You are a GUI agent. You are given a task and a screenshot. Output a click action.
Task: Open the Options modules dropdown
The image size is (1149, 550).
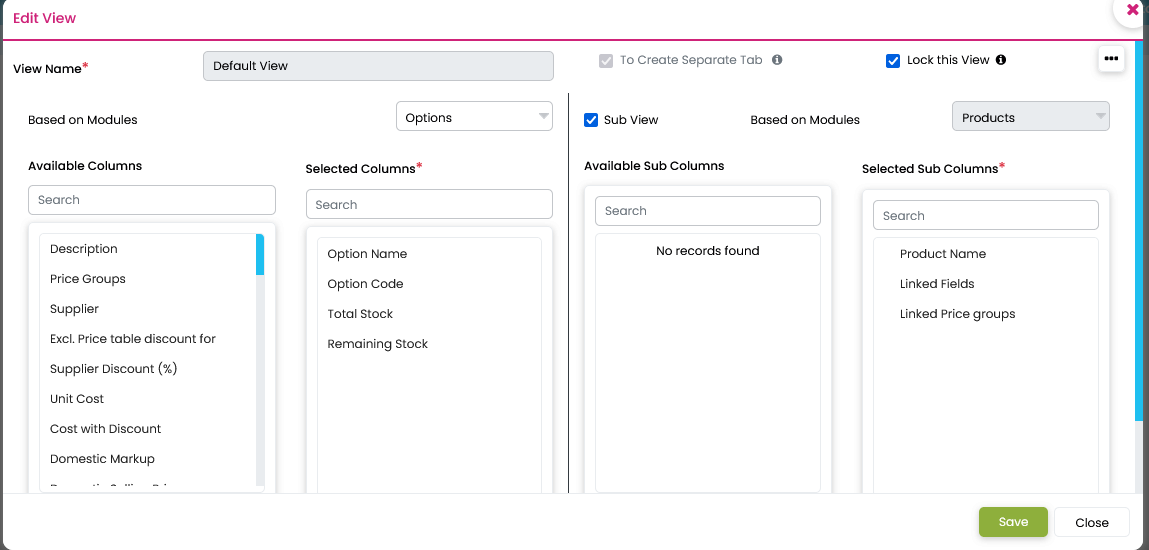pos(474,118)
